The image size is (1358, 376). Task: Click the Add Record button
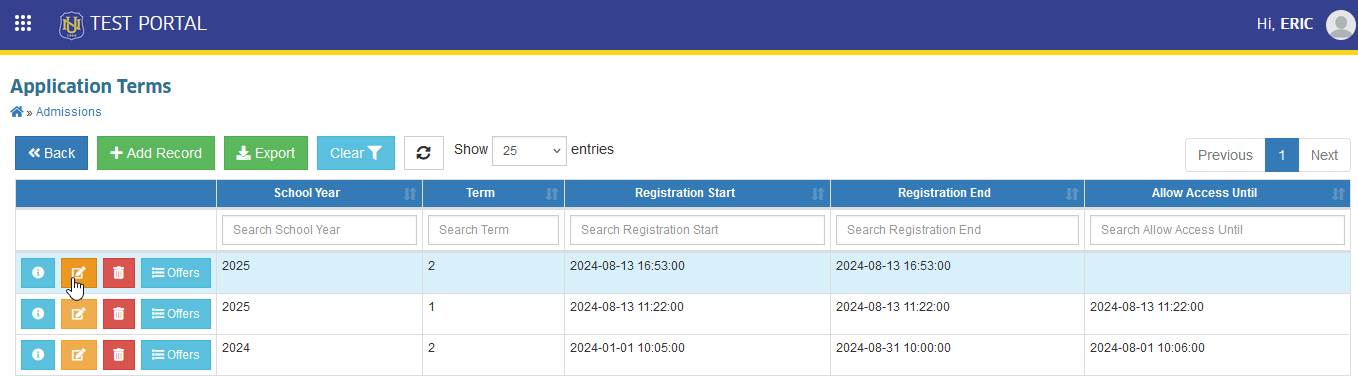point(156,153)
